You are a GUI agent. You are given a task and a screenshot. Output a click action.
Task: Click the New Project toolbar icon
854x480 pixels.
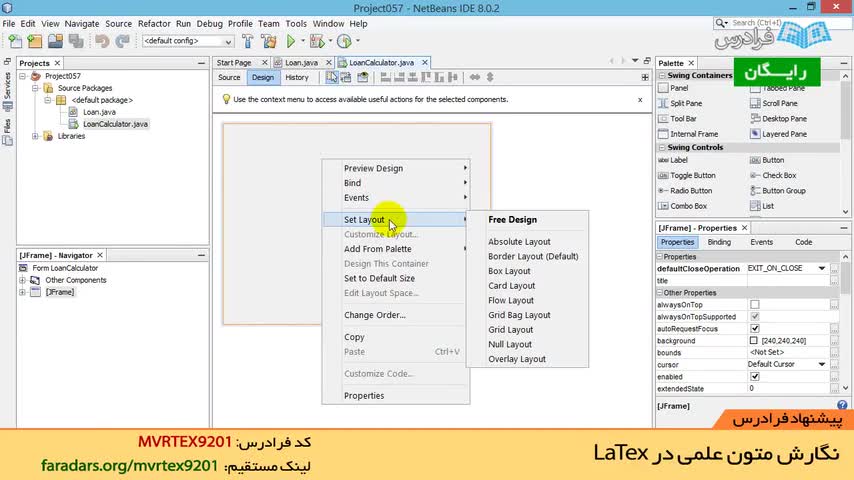35,41
